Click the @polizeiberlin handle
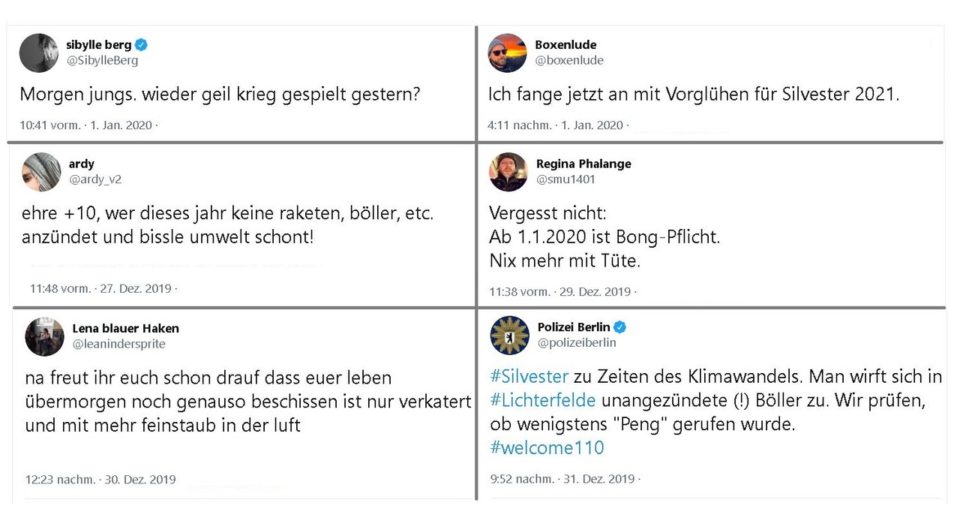Image resolution: width=960 pixels, height=530 pixels. 577,343
